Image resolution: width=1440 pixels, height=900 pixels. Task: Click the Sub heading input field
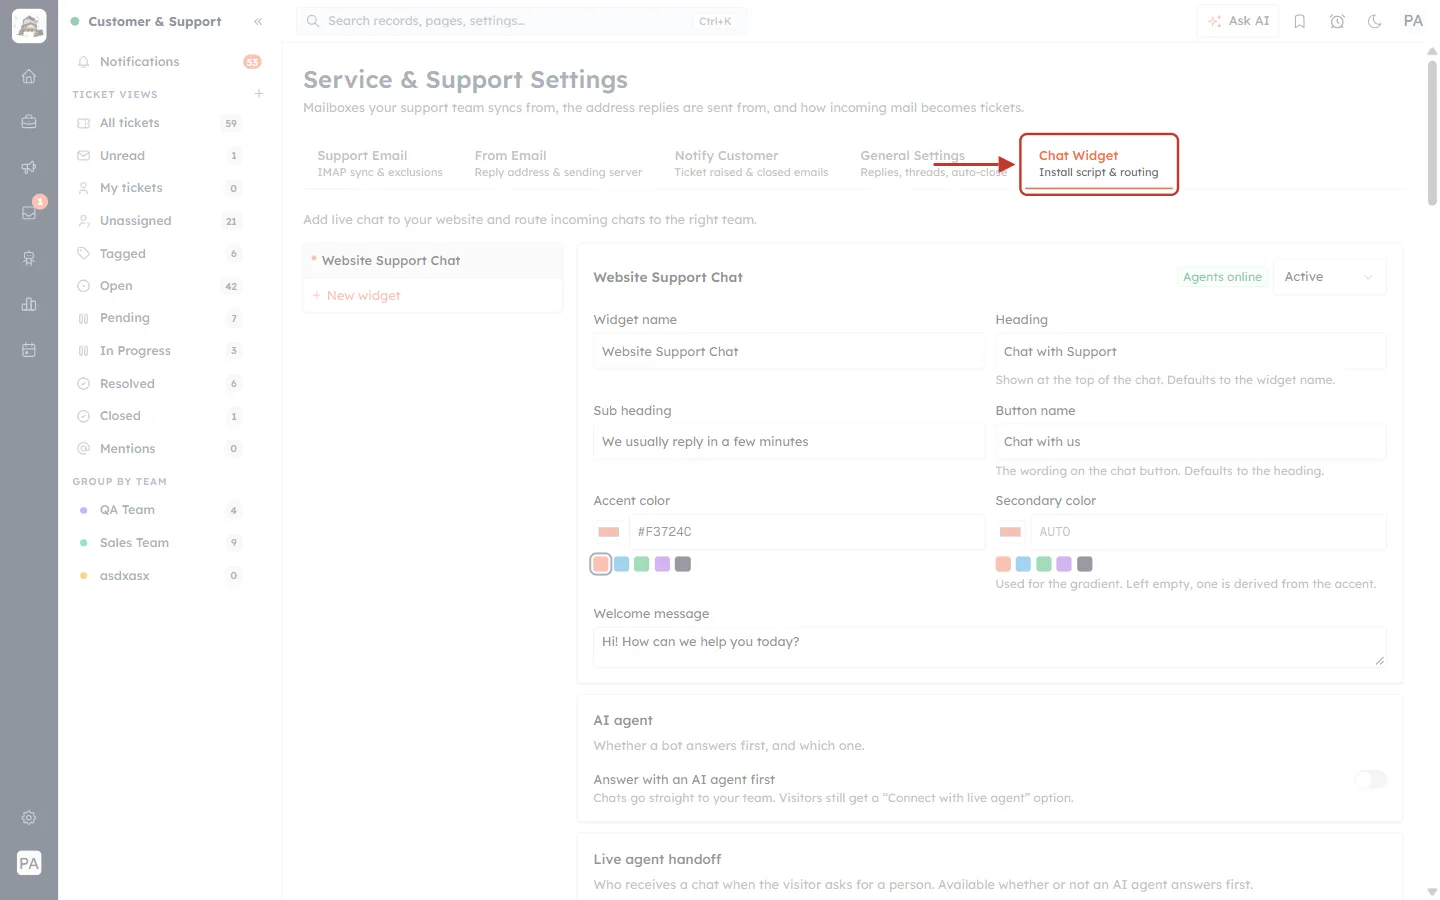pos(789,442)
